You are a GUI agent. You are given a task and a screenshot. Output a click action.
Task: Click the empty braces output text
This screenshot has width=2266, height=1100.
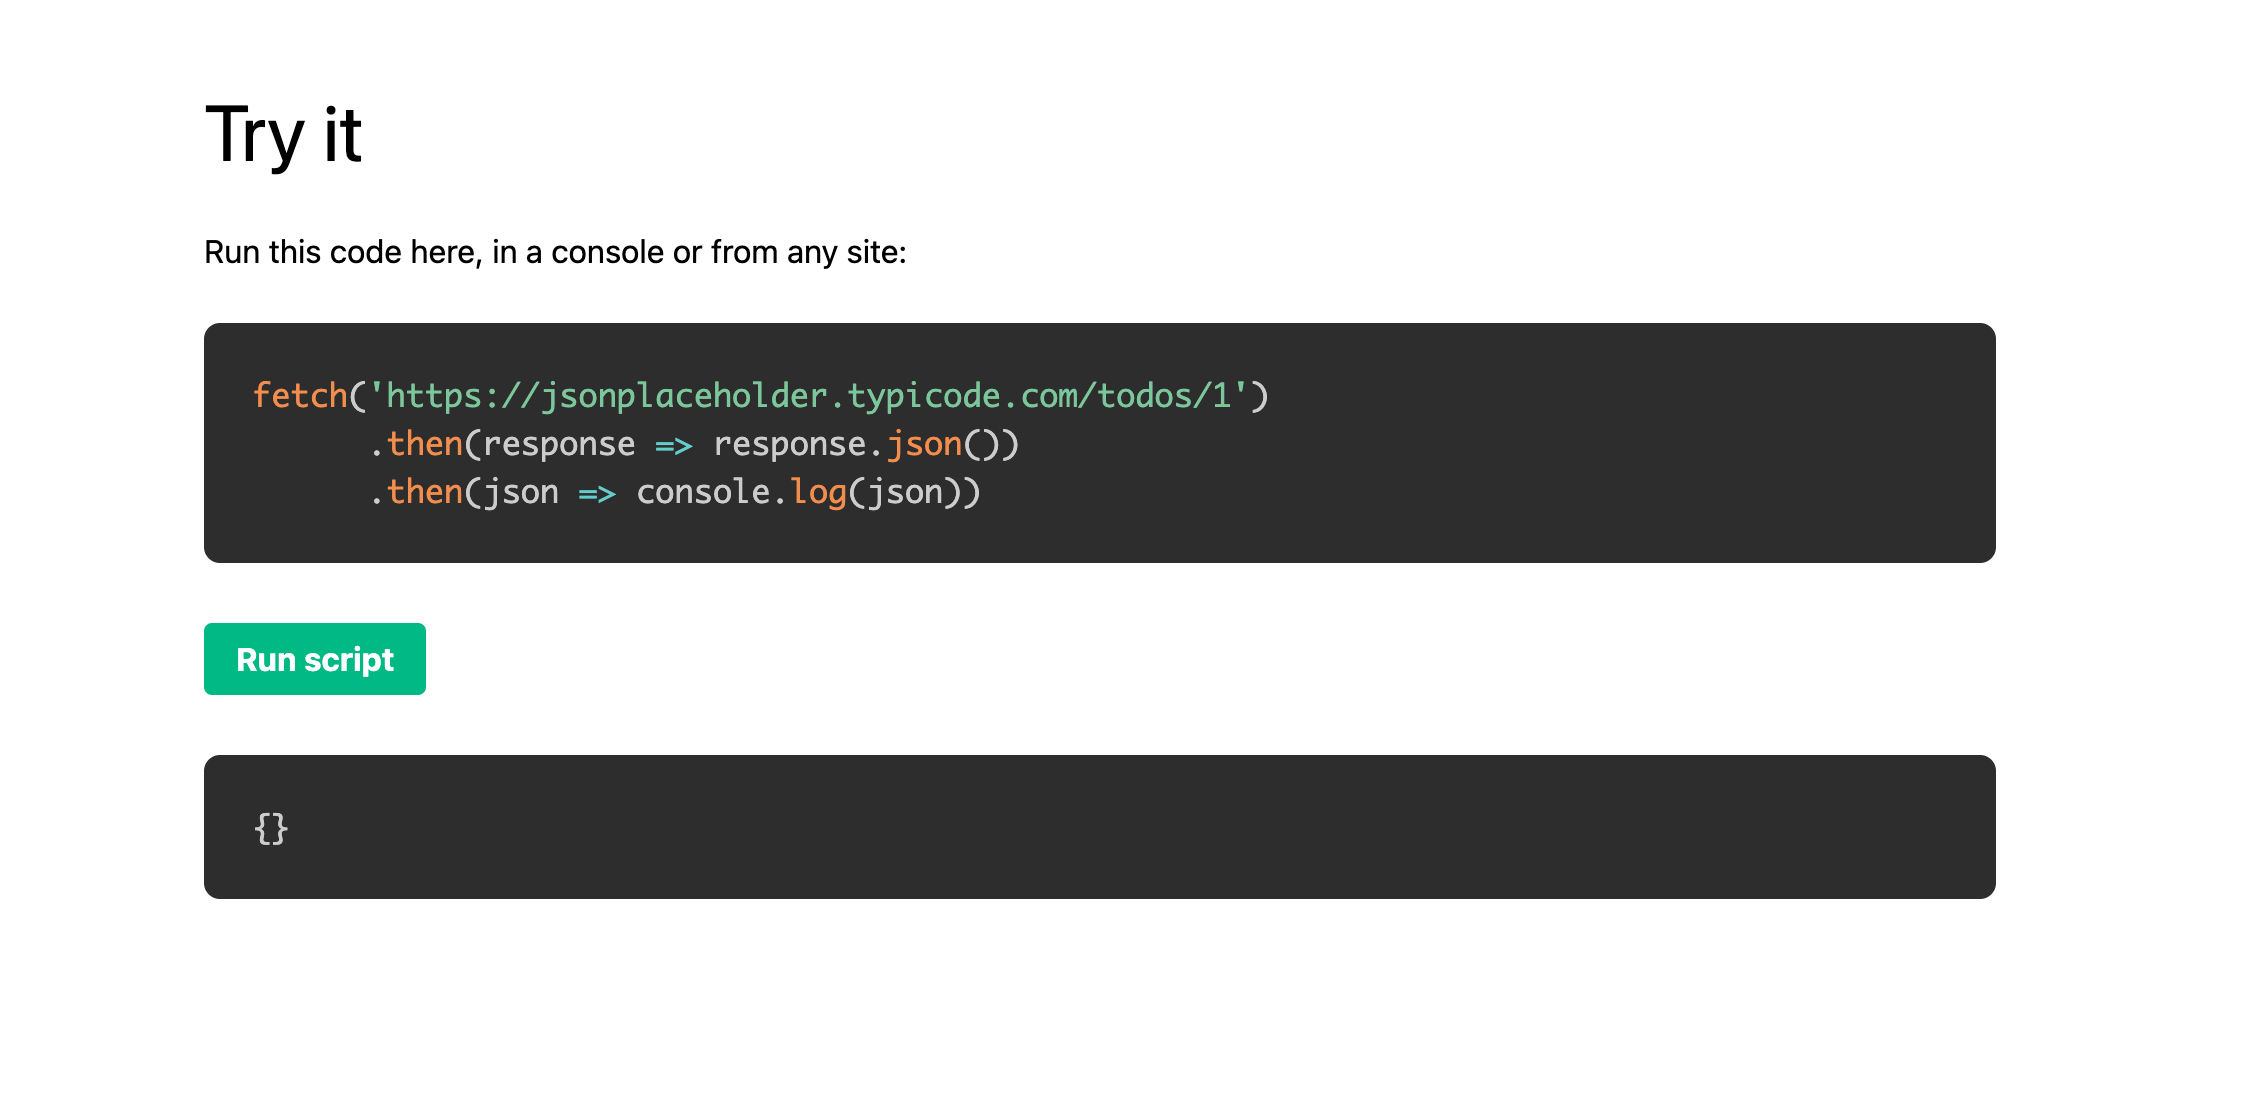pos(271,828)
